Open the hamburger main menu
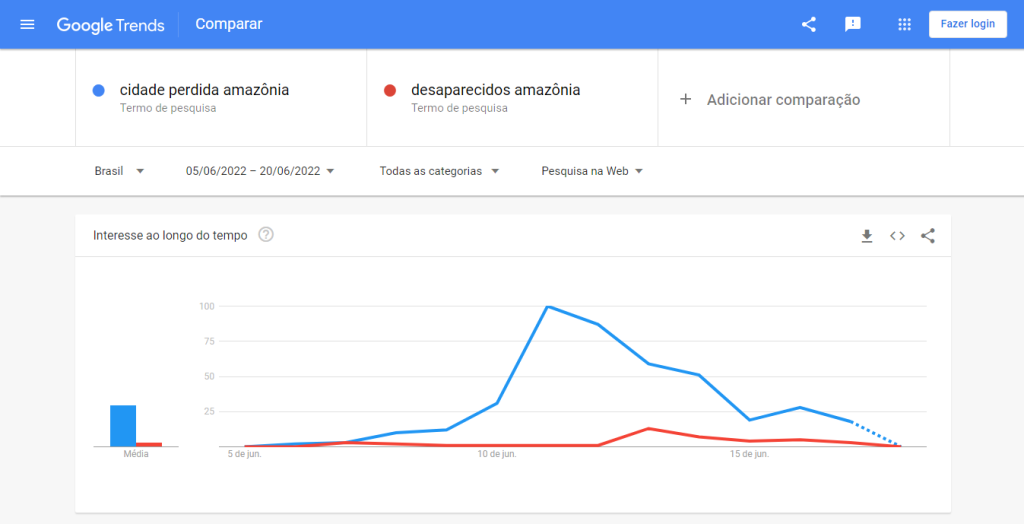The image size is (1024, 524). [27, 24]
